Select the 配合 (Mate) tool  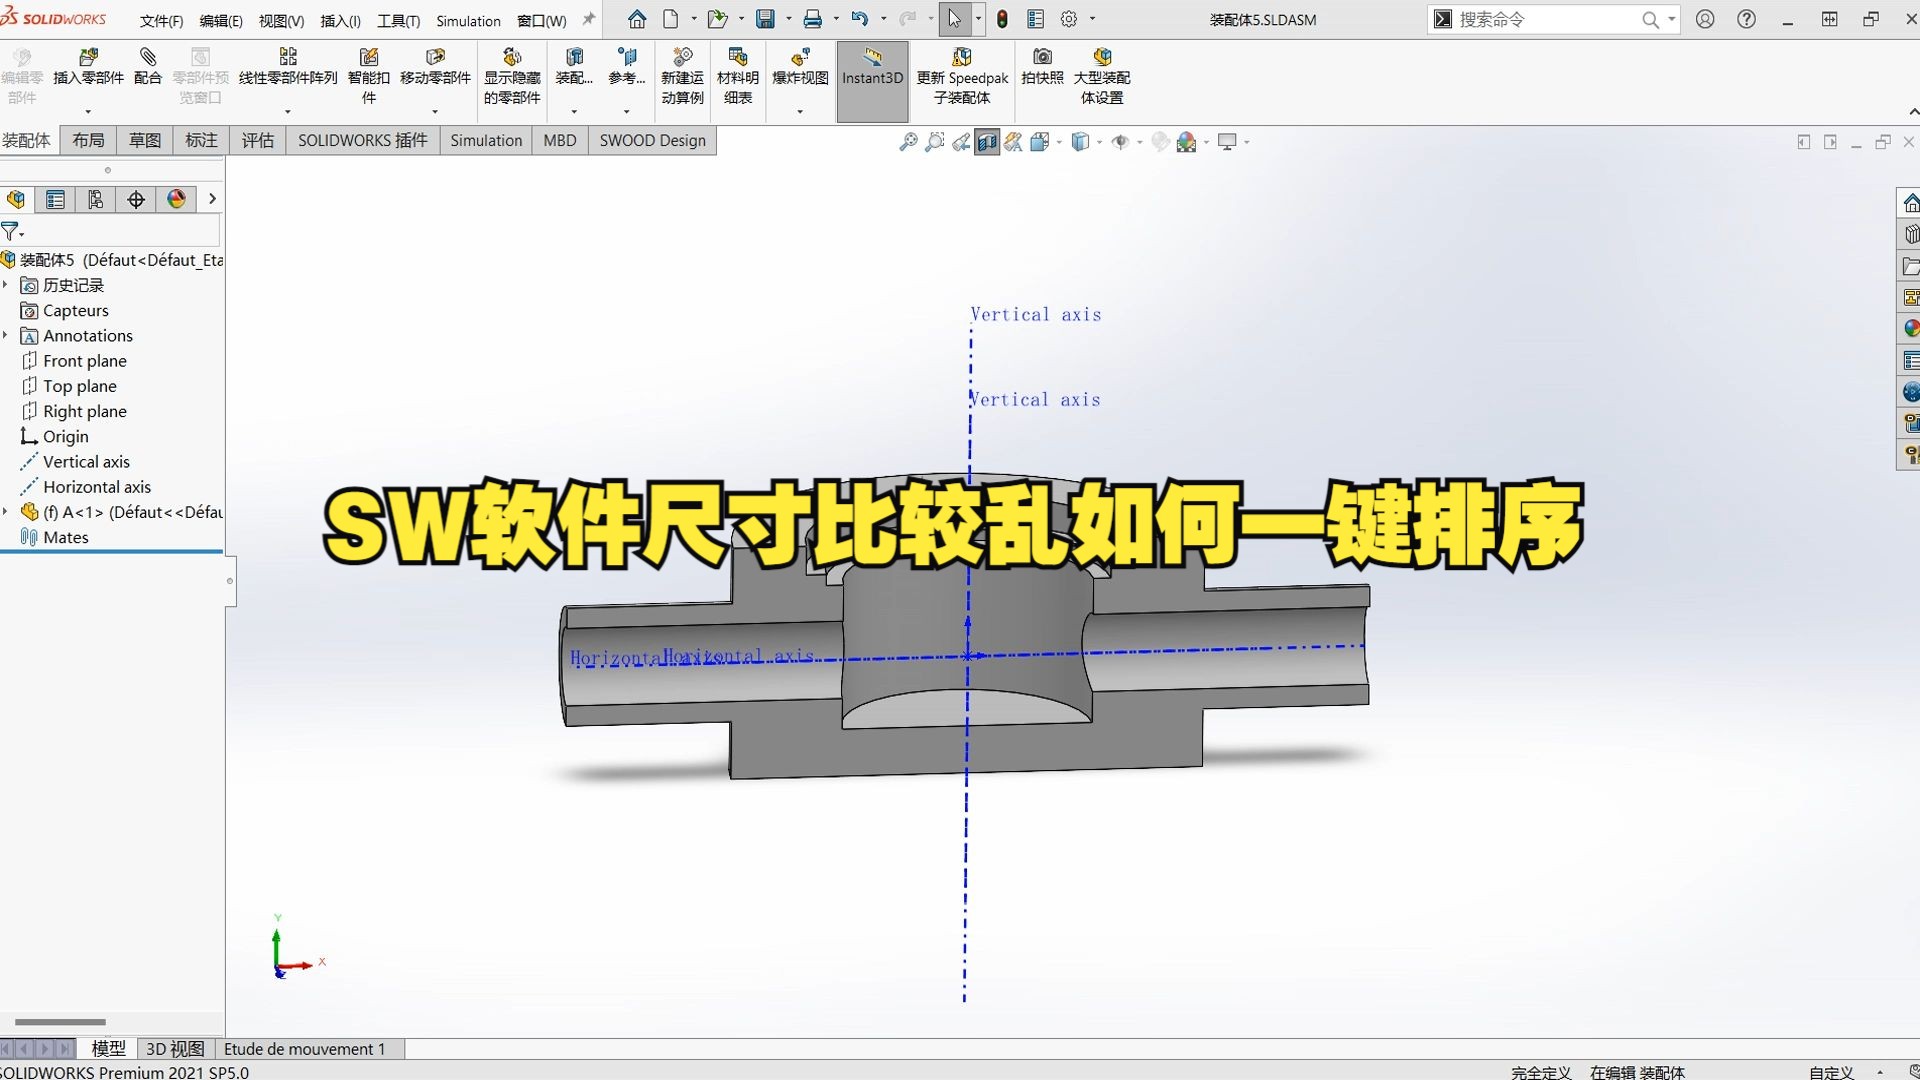tap(148, 70)
